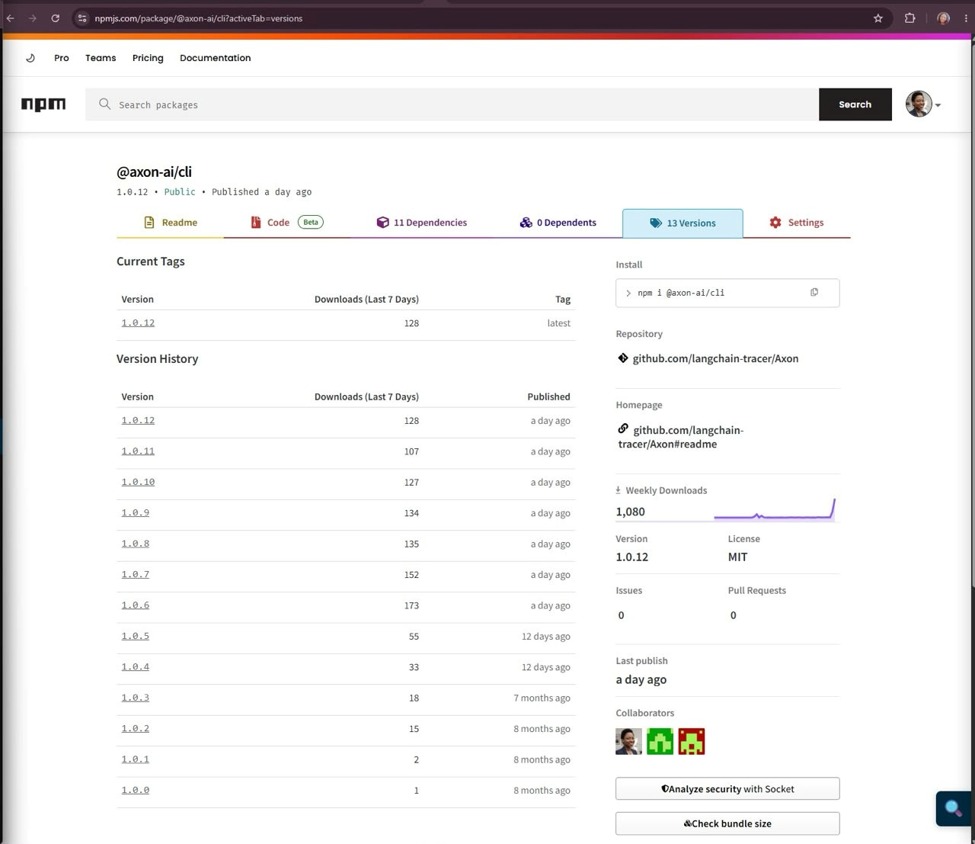The image size is (975, 844).
Task: Click the 1,080 weekly downloads value
Action: (631, 512)
